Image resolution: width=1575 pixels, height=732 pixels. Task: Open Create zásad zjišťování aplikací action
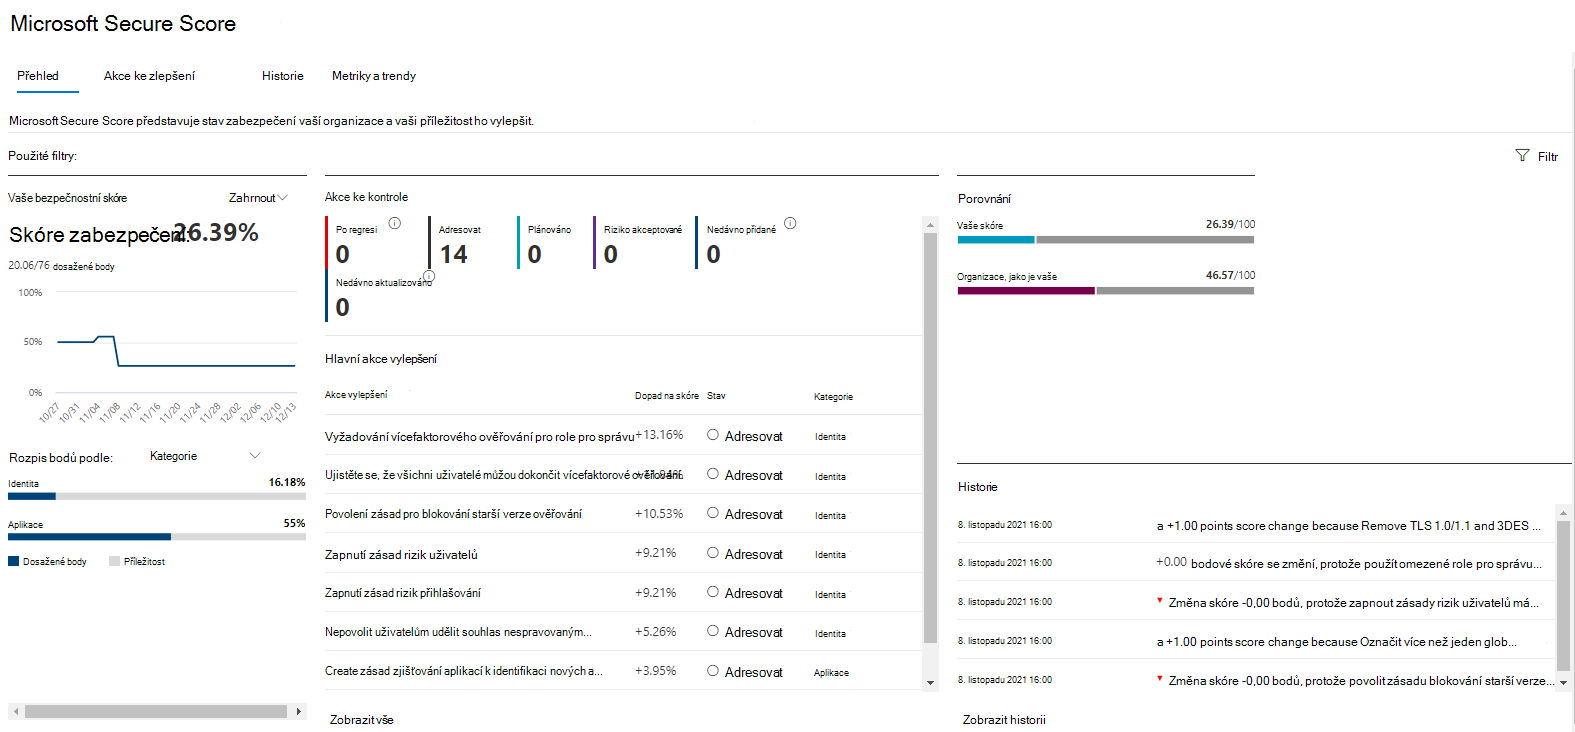click(x=464, y=671)
